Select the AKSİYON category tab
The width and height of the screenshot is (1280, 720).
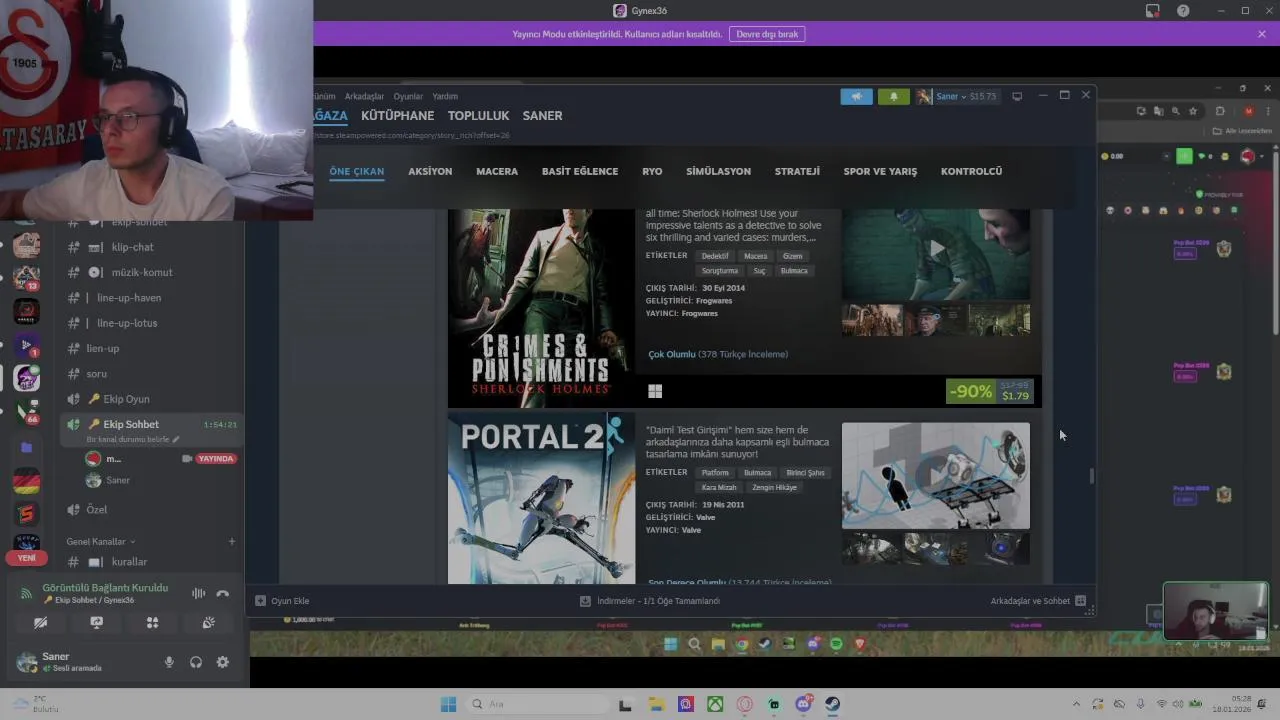(x=430, y=171)
